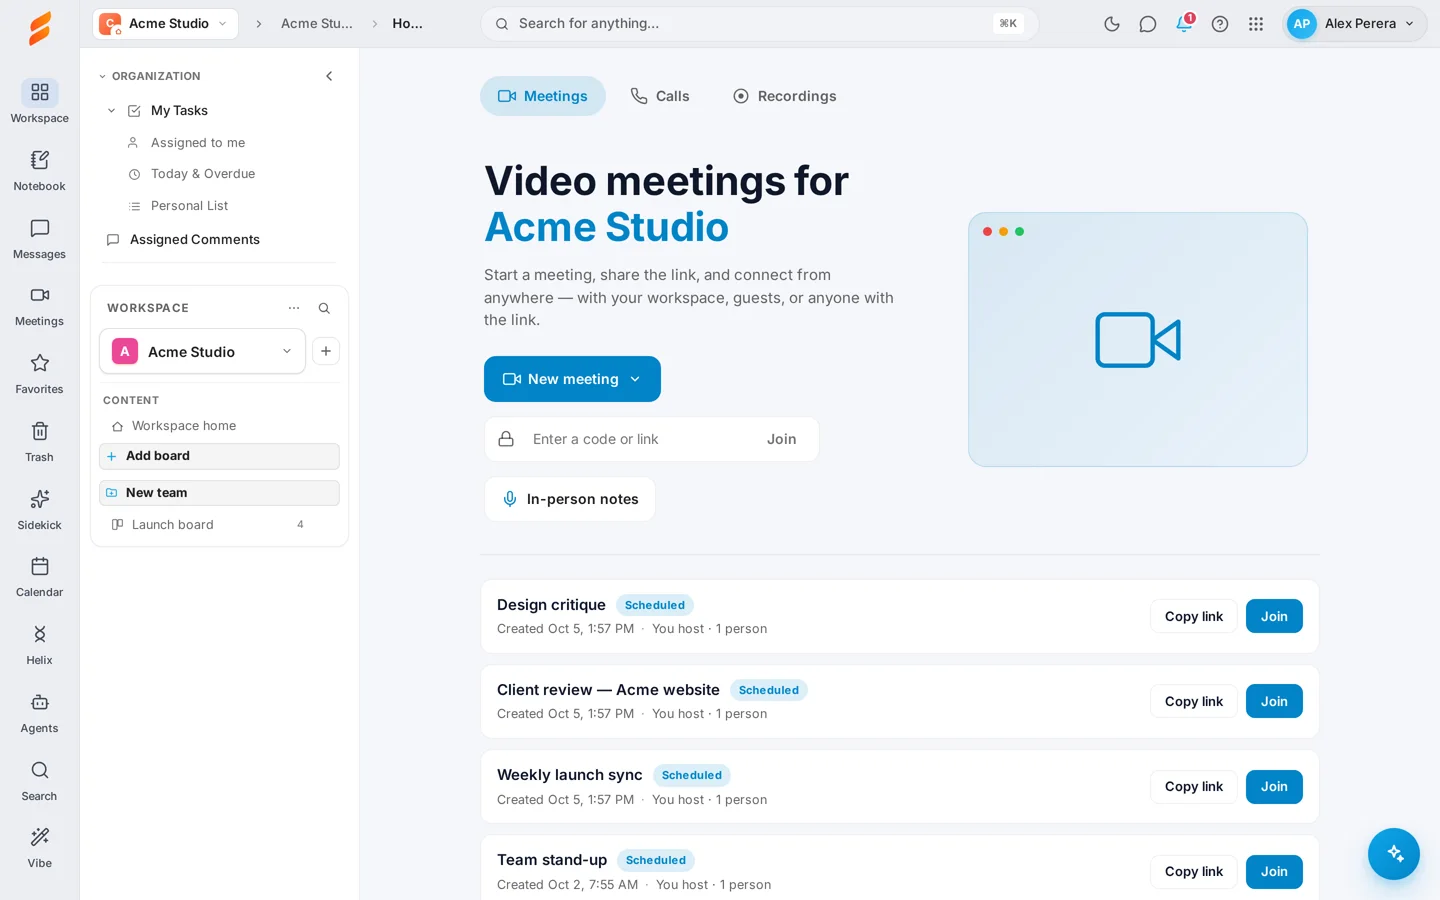Open Assigned Comments

[195, 240]
